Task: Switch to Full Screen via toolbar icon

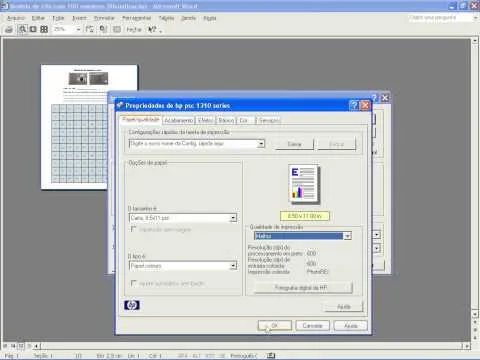Action: [117, 29]
